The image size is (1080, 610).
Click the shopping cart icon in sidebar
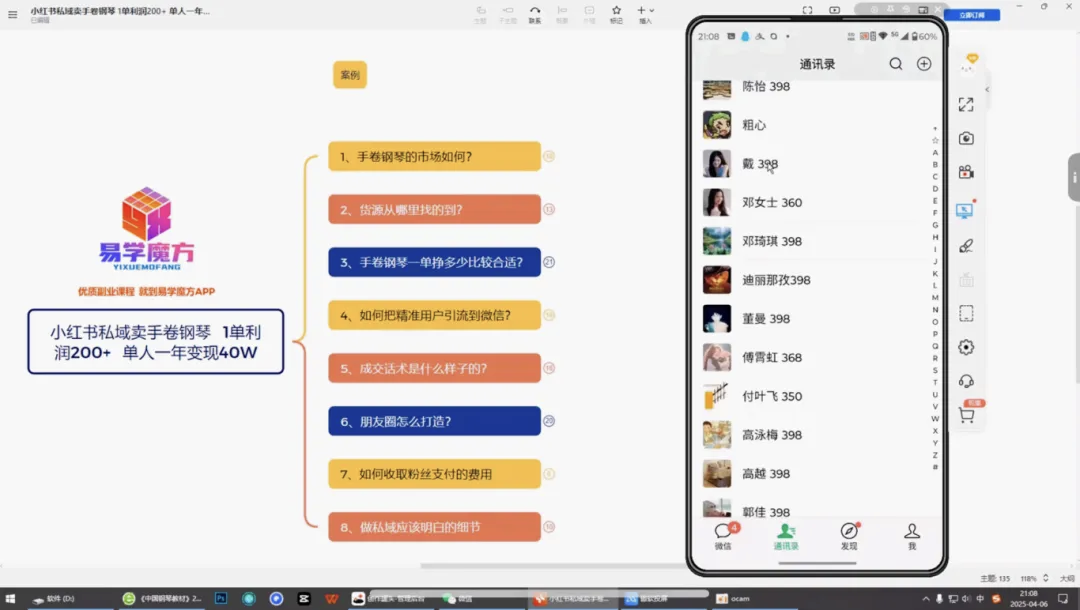coord(966,416)
